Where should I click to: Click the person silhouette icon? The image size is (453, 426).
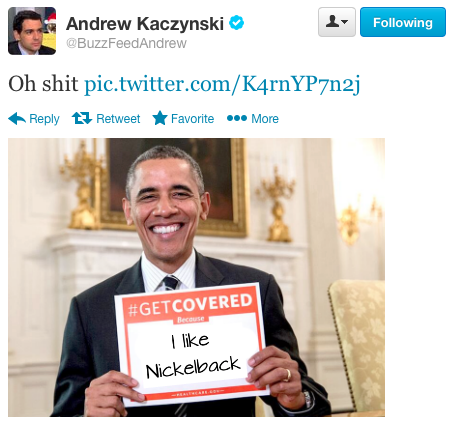[x=333, y=22]
